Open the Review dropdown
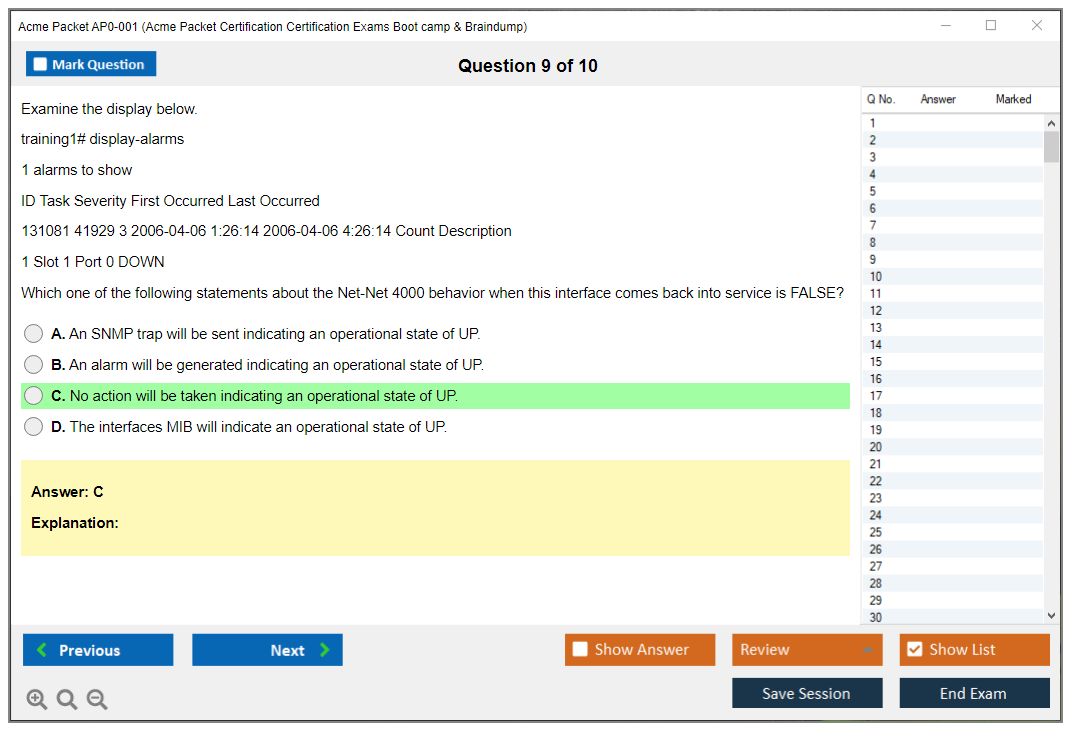 coord(806,650)
